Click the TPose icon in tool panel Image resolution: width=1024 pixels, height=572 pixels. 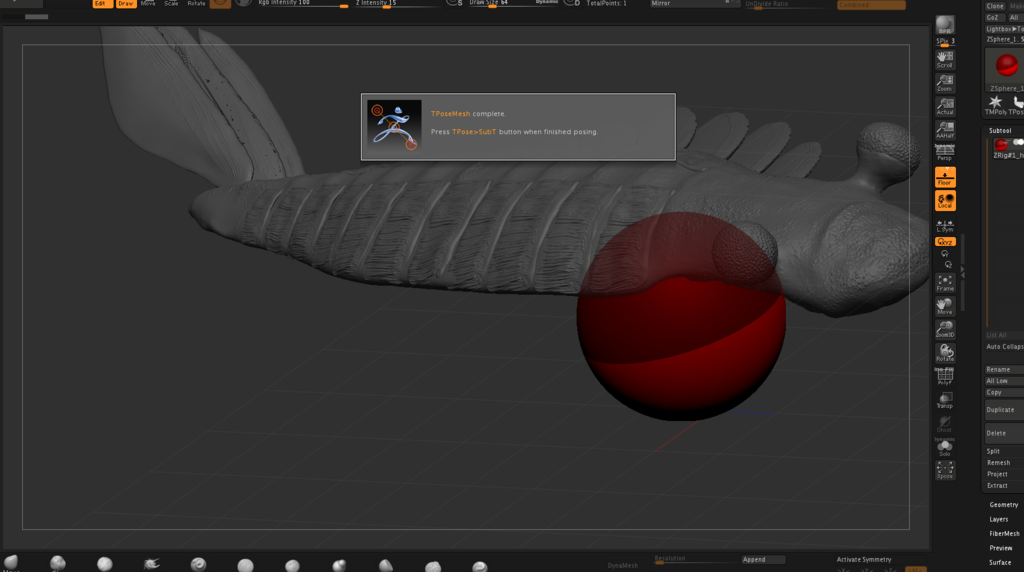pos(1017,104)
